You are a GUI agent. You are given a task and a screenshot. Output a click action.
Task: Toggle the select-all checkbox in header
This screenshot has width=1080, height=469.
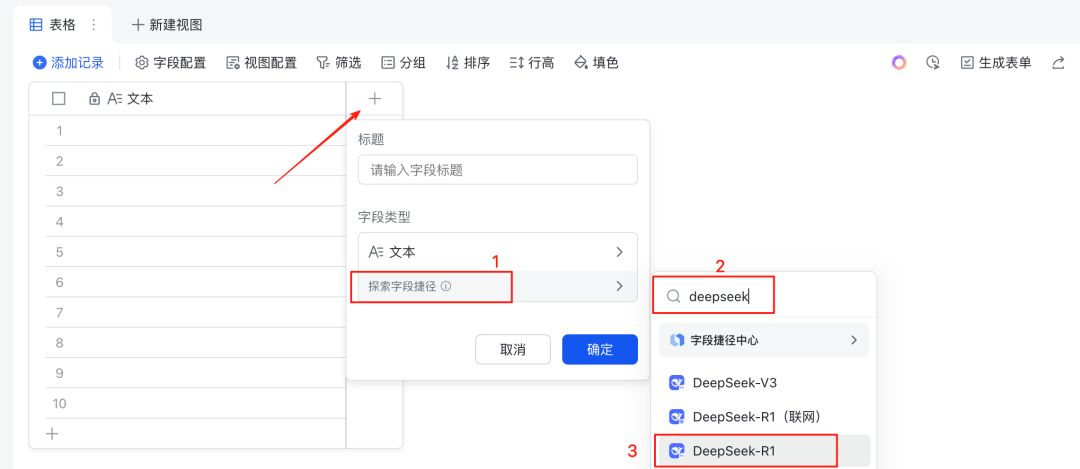(59, 98)
